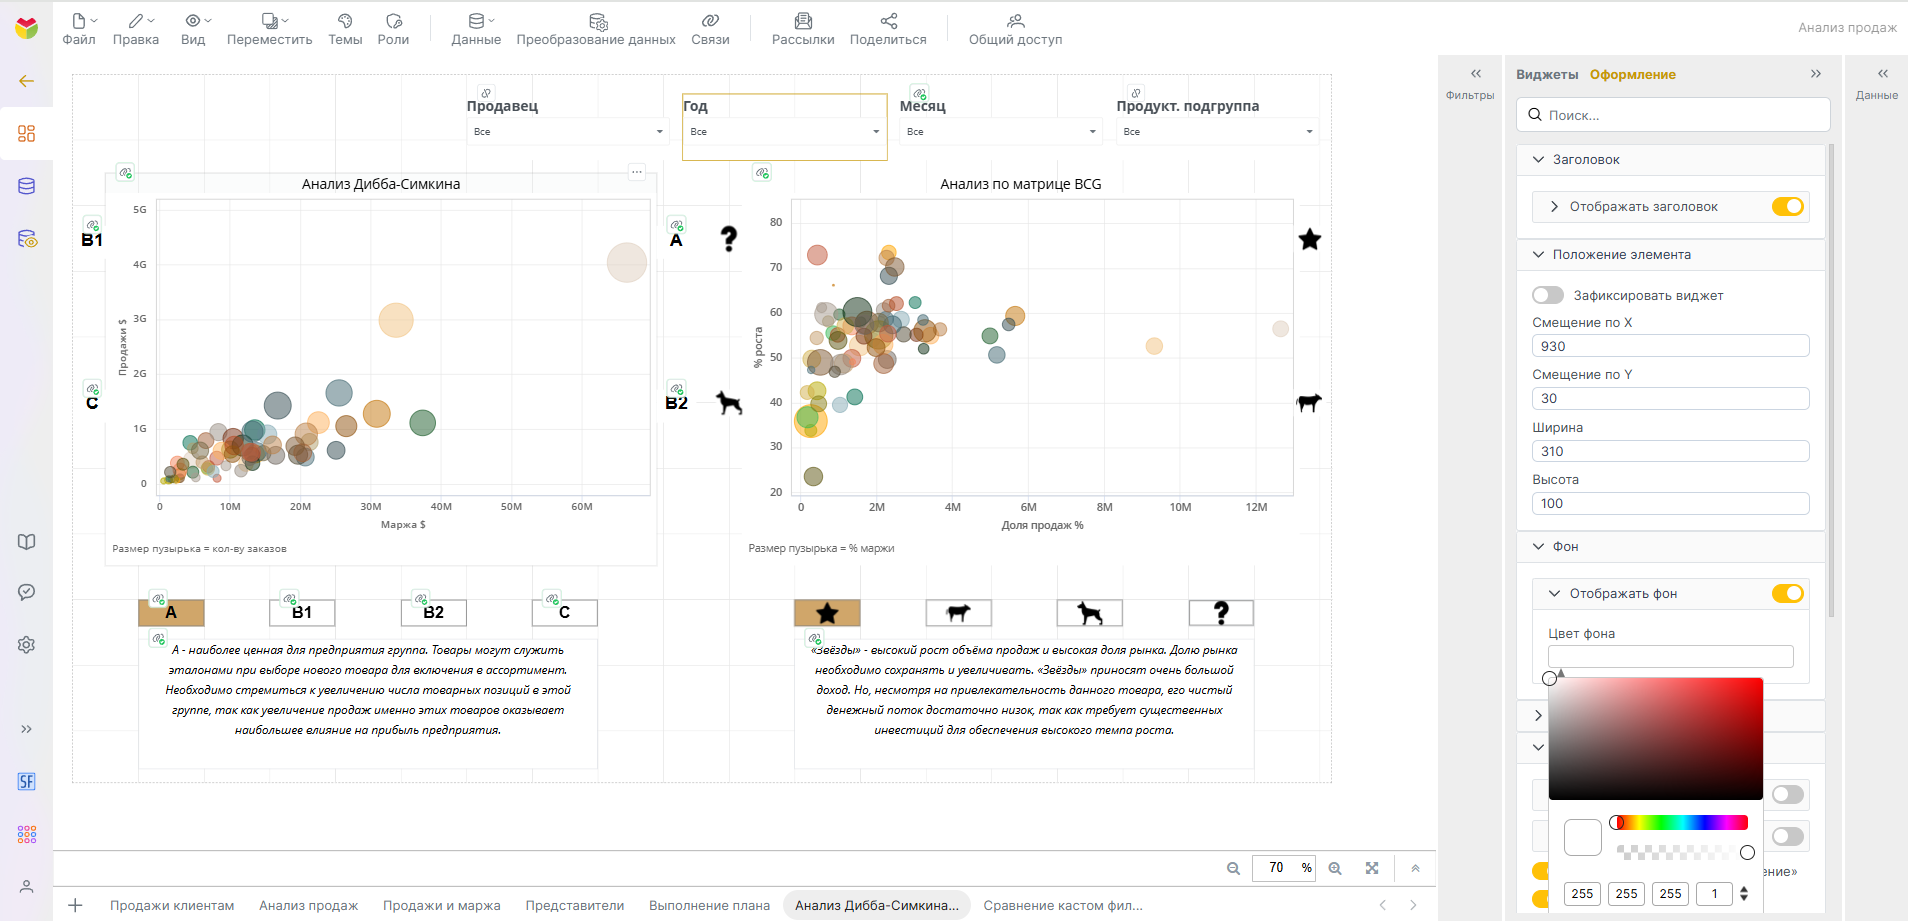
Task: Open the Общий доступ button
Action: point(1015,29)
